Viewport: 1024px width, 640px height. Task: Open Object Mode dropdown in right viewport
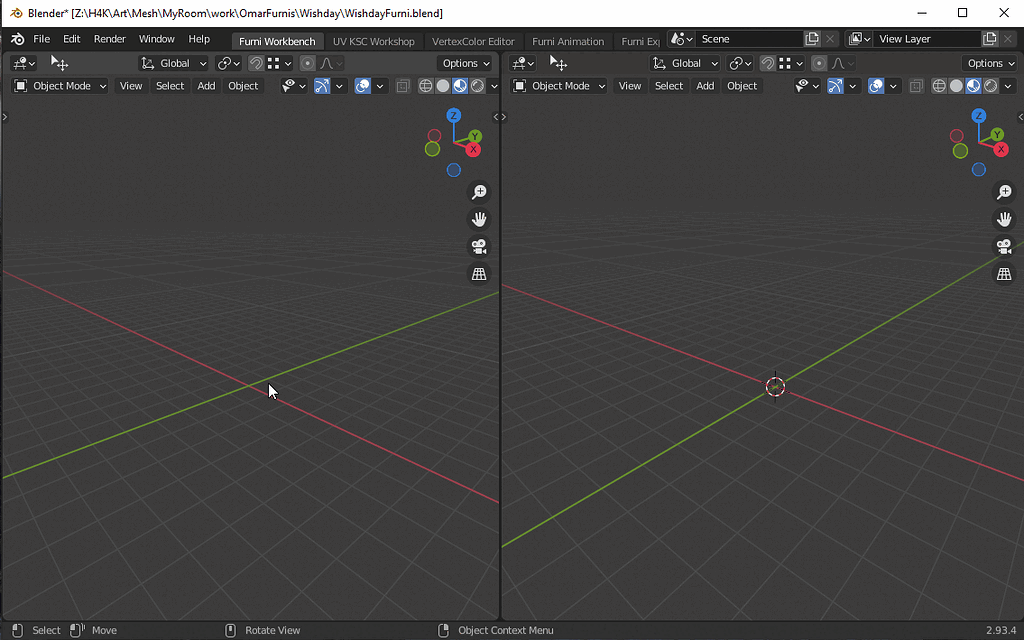(x=559, y=86)
